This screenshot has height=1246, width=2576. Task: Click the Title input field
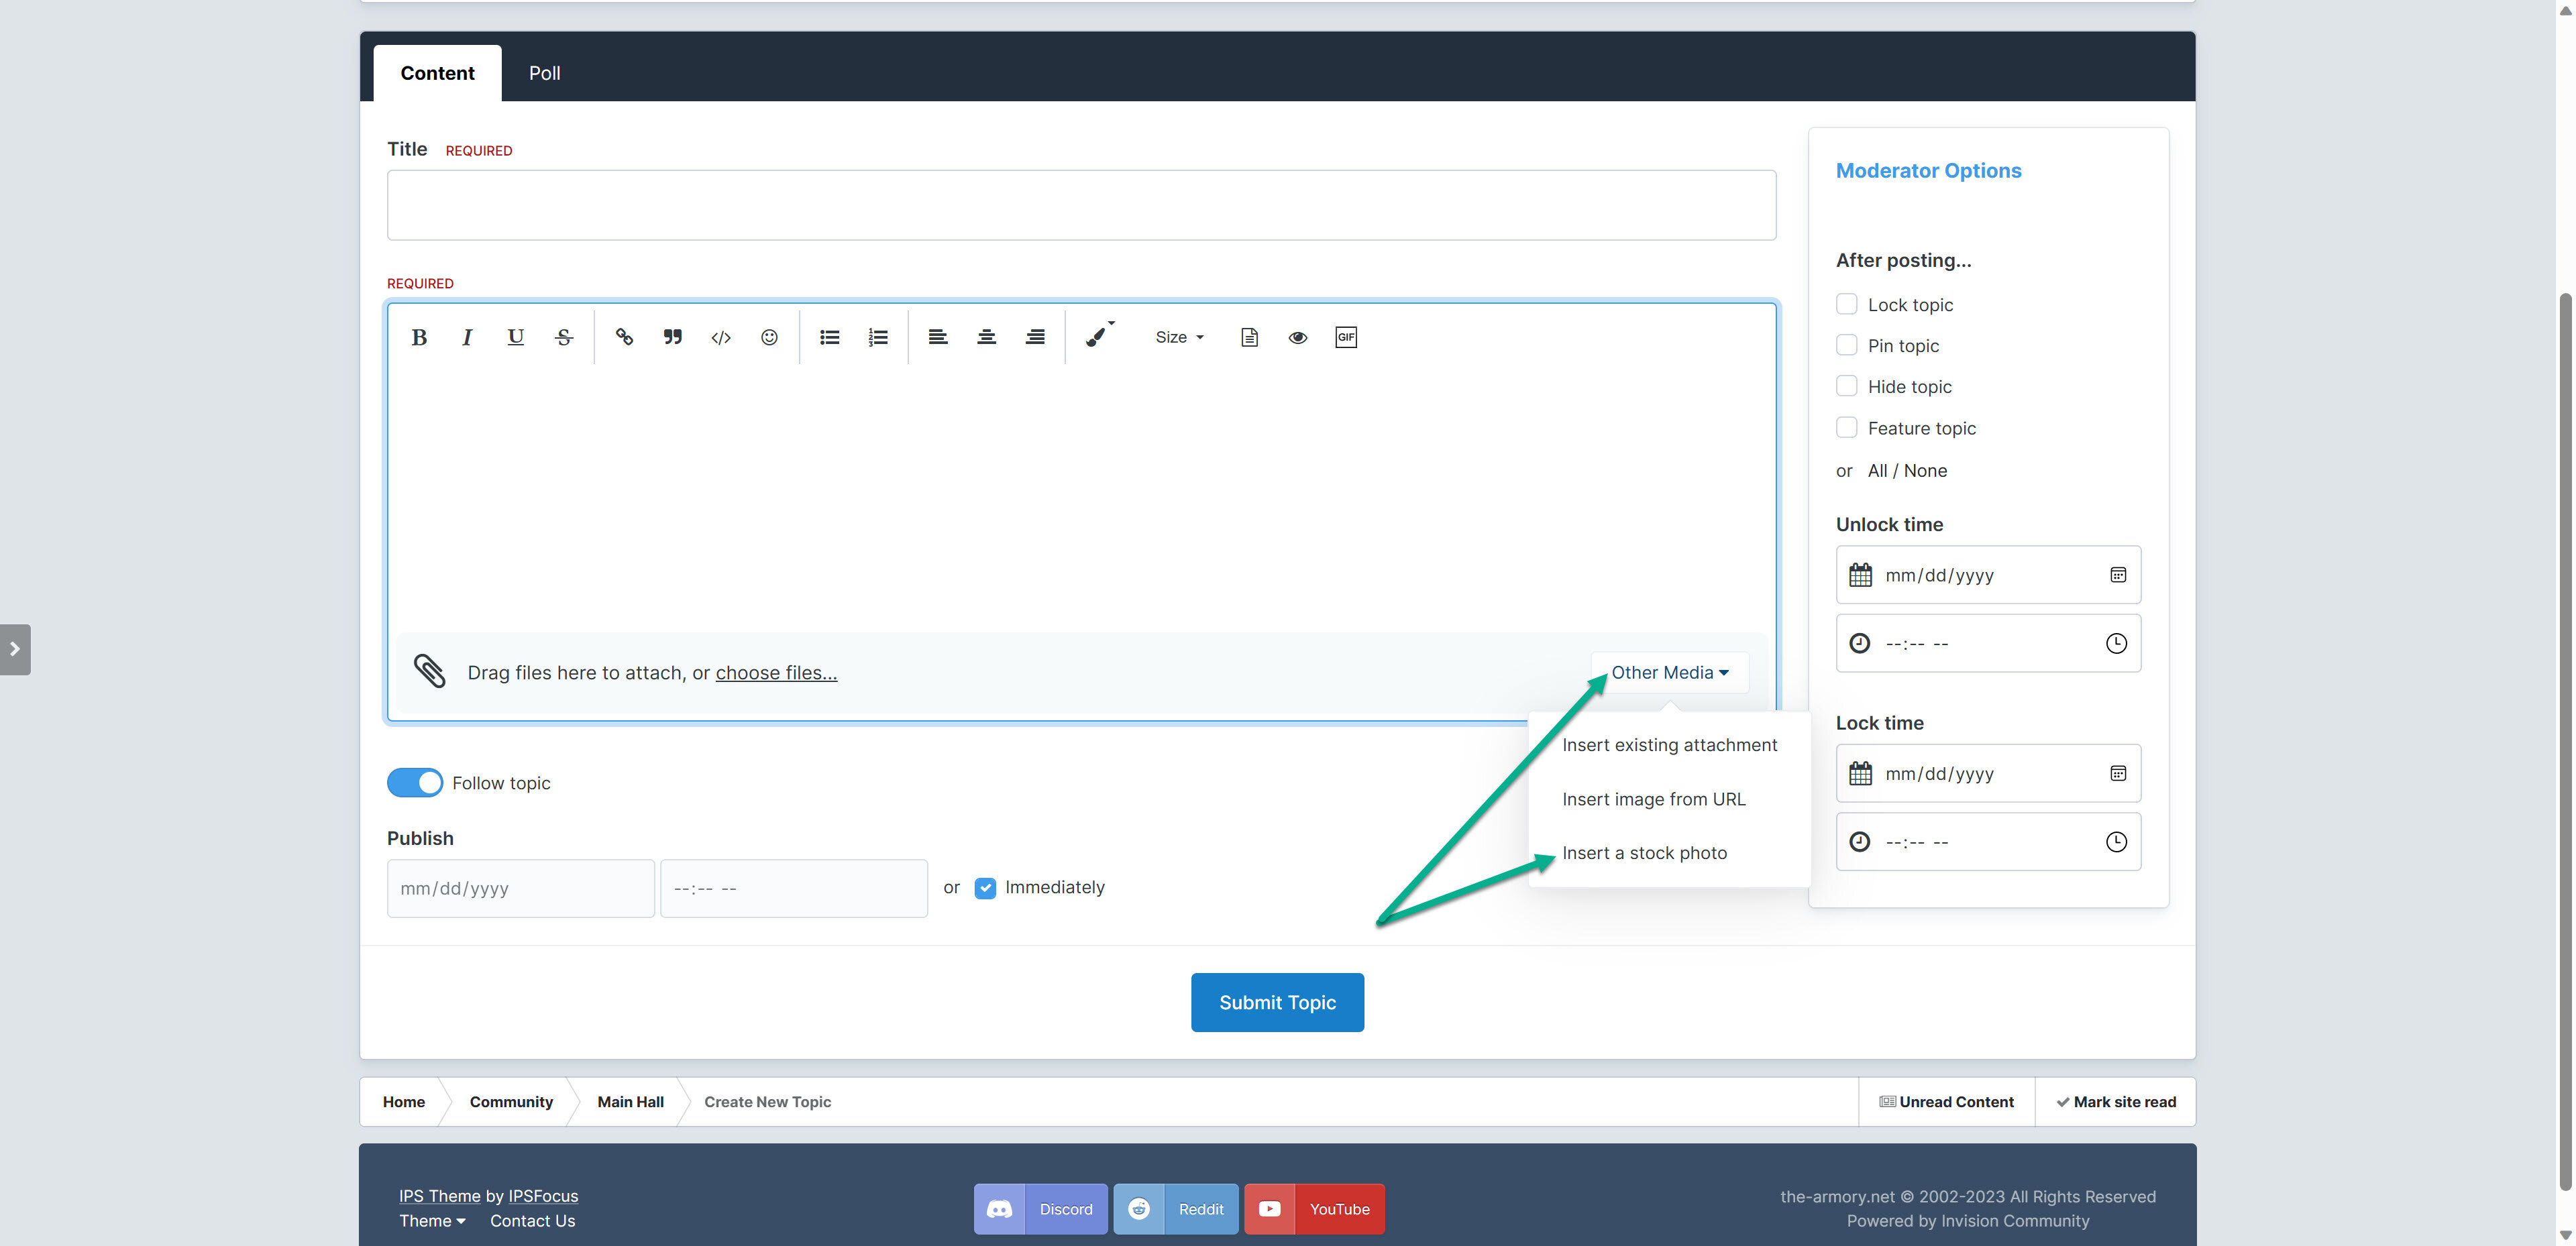pyautogui.click(x=1081, y=205)
